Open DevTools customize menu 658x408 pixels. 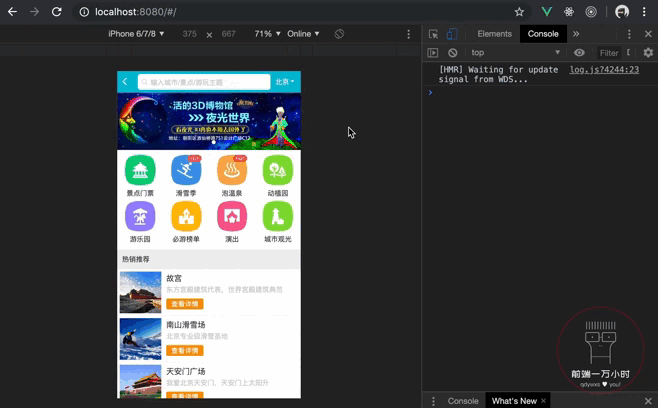click(x=629, y=34)
